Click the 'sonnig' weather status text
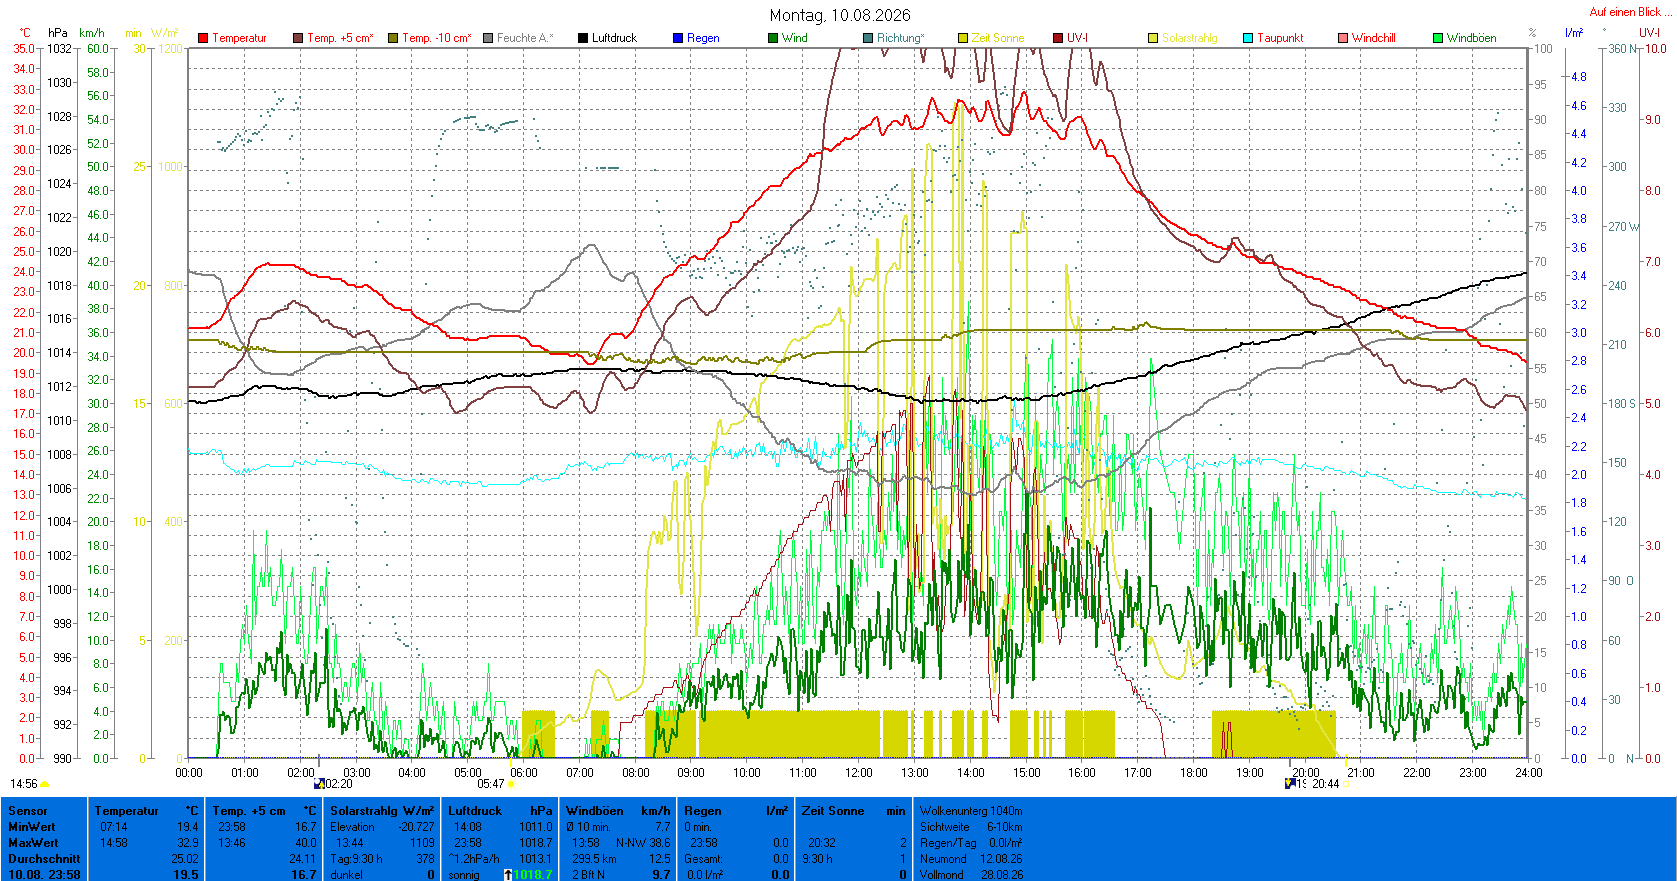1677x881 pixels. coord(464,875)
